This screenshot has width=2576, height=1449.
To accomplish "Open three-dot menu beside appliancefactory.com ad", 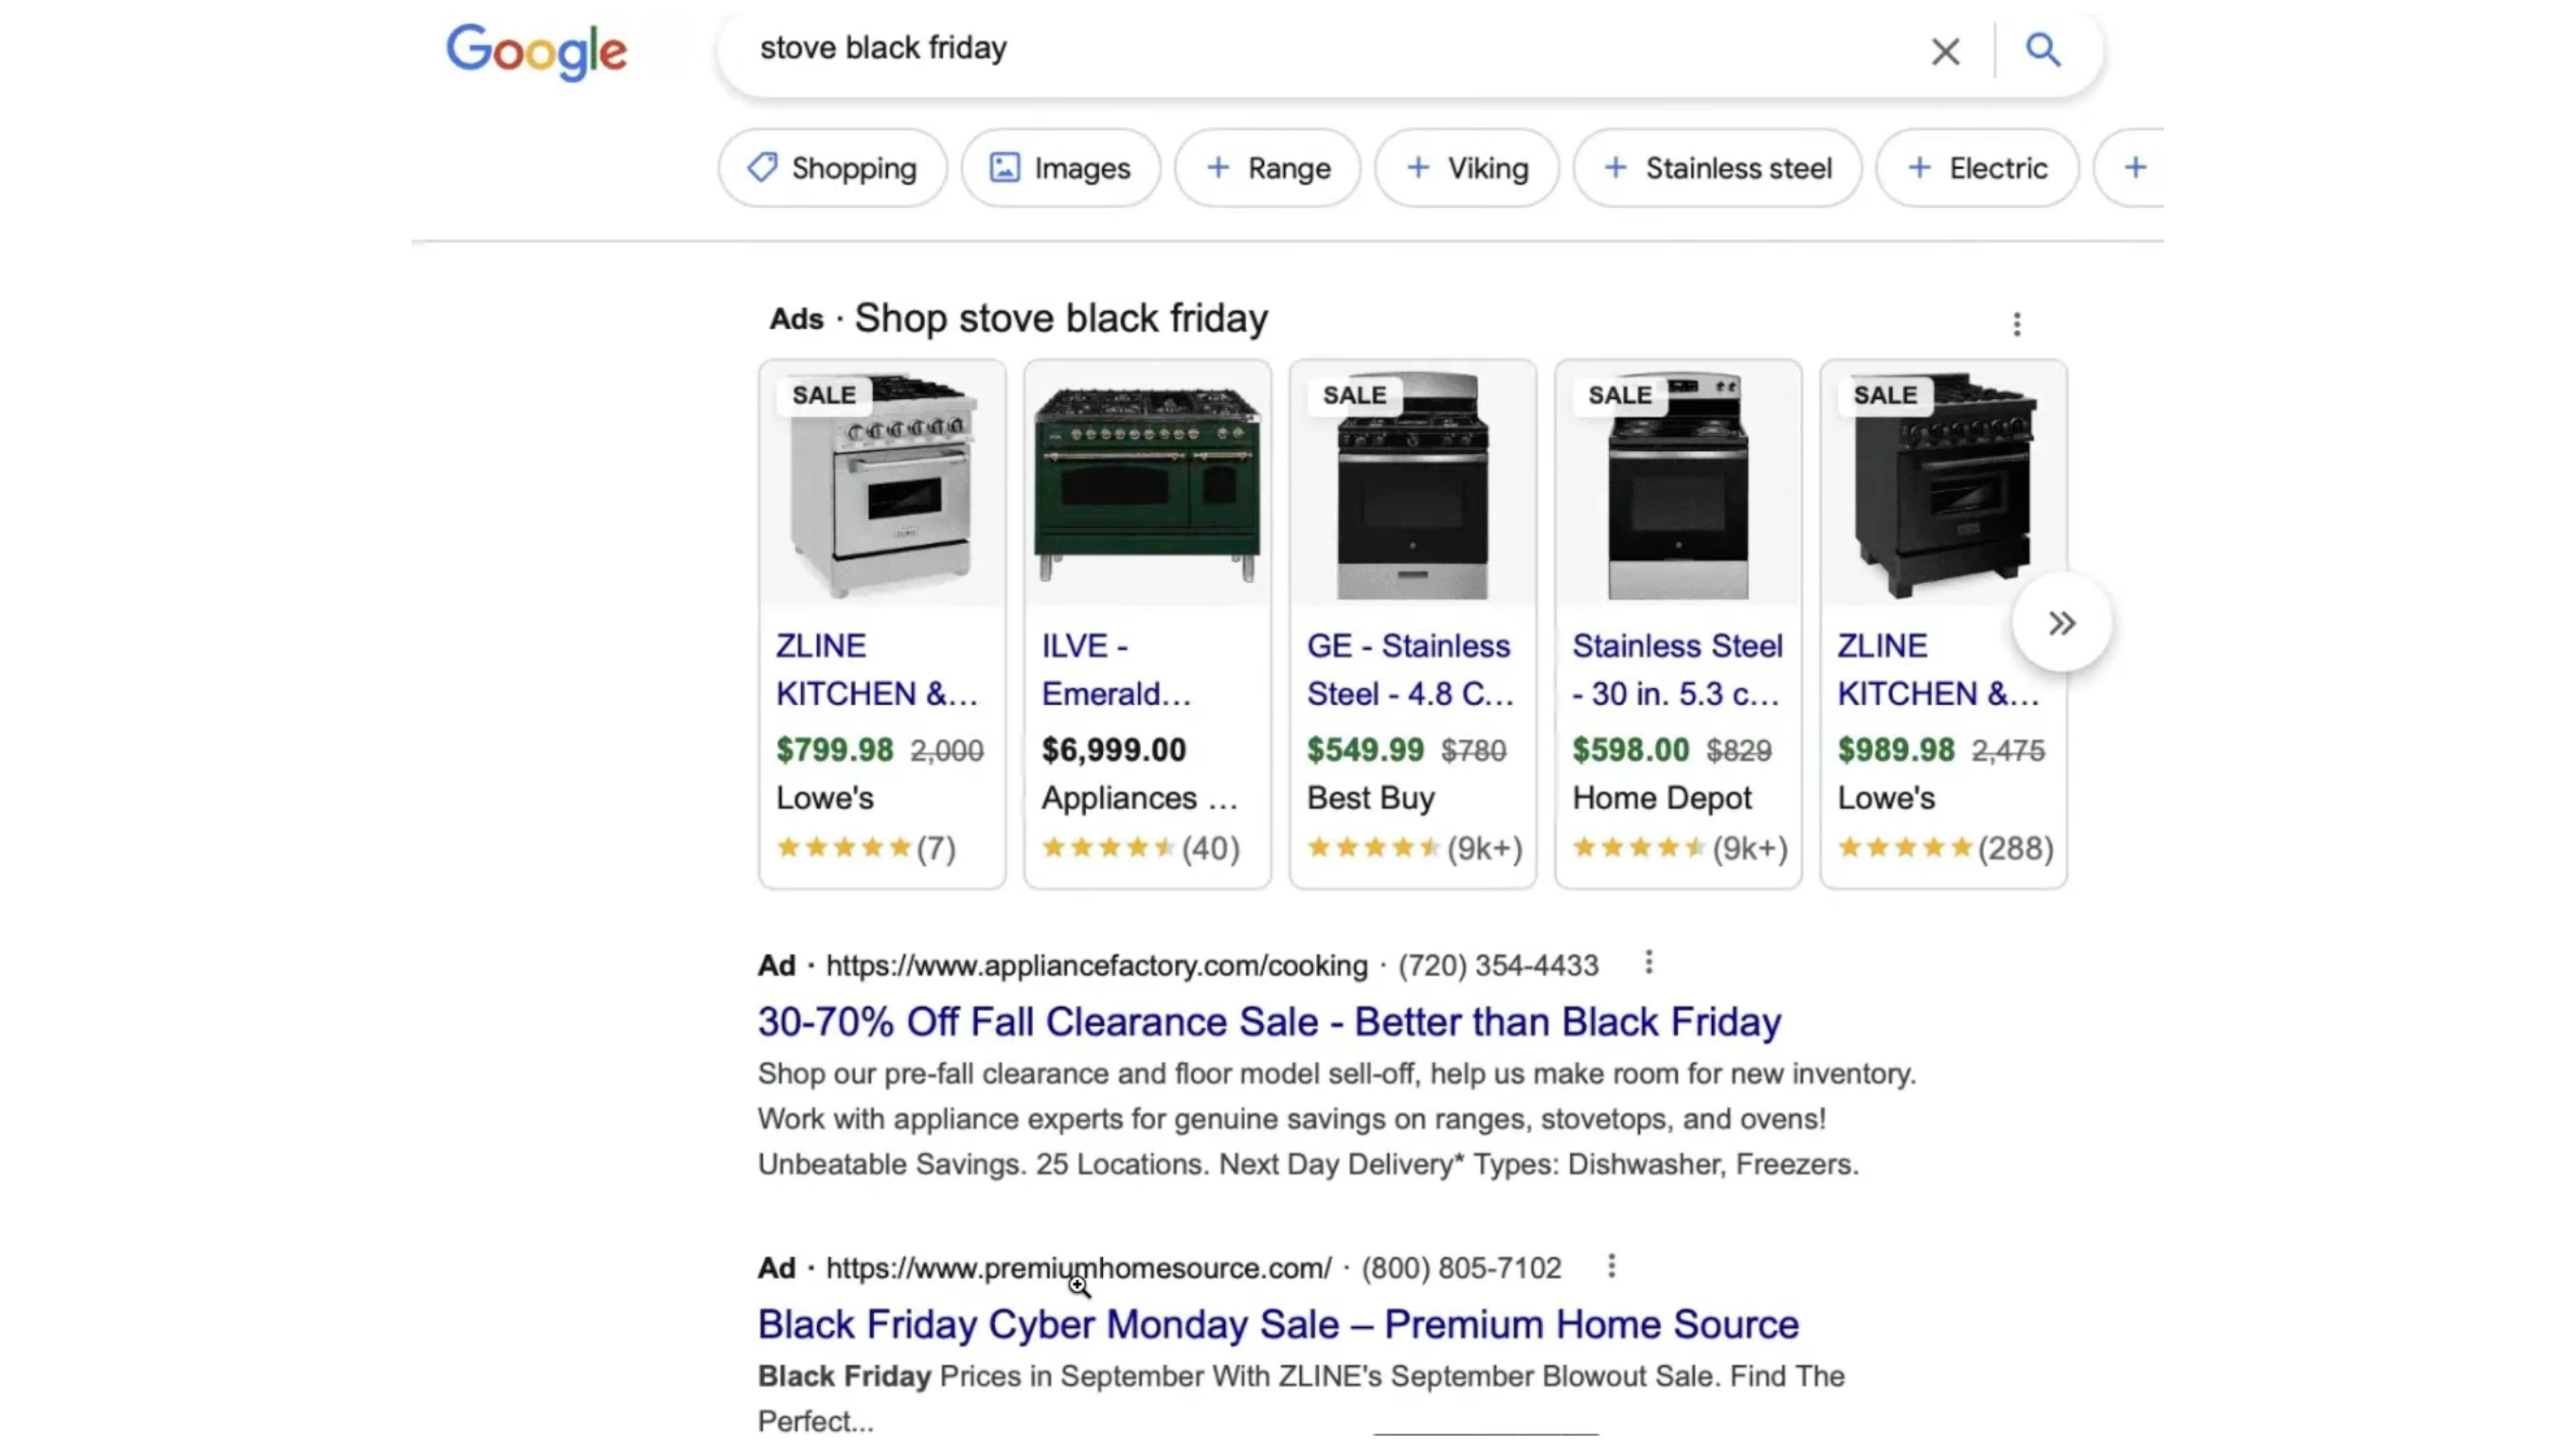I will [x=1648, y=962].
